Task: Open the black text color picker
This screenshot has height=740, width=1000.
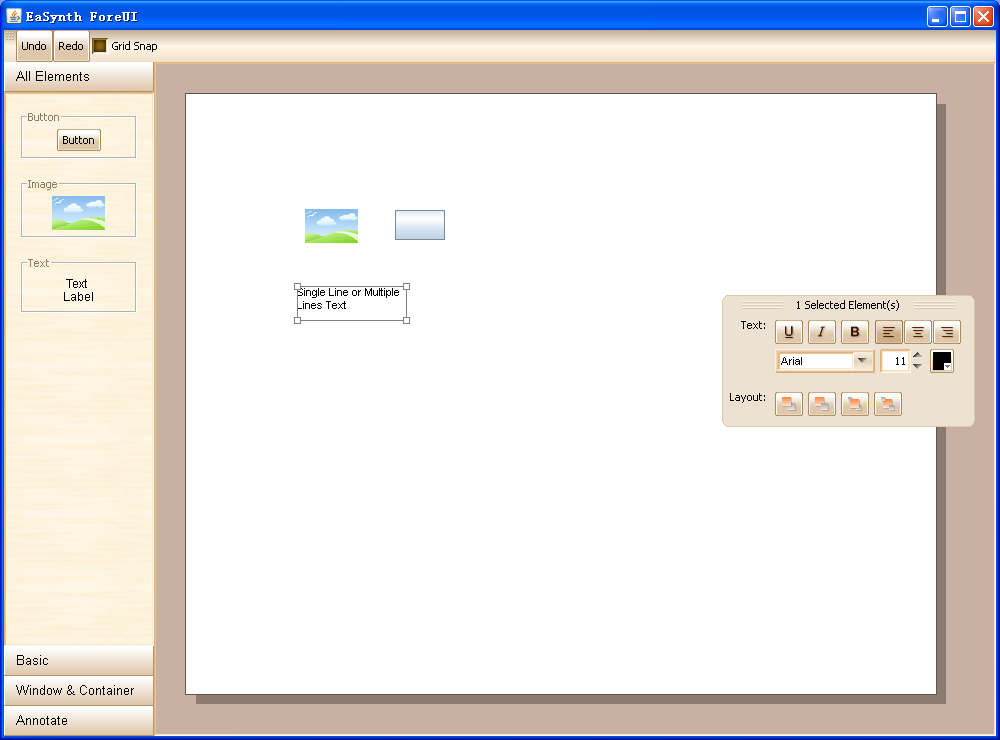Action: pos(942,361)
